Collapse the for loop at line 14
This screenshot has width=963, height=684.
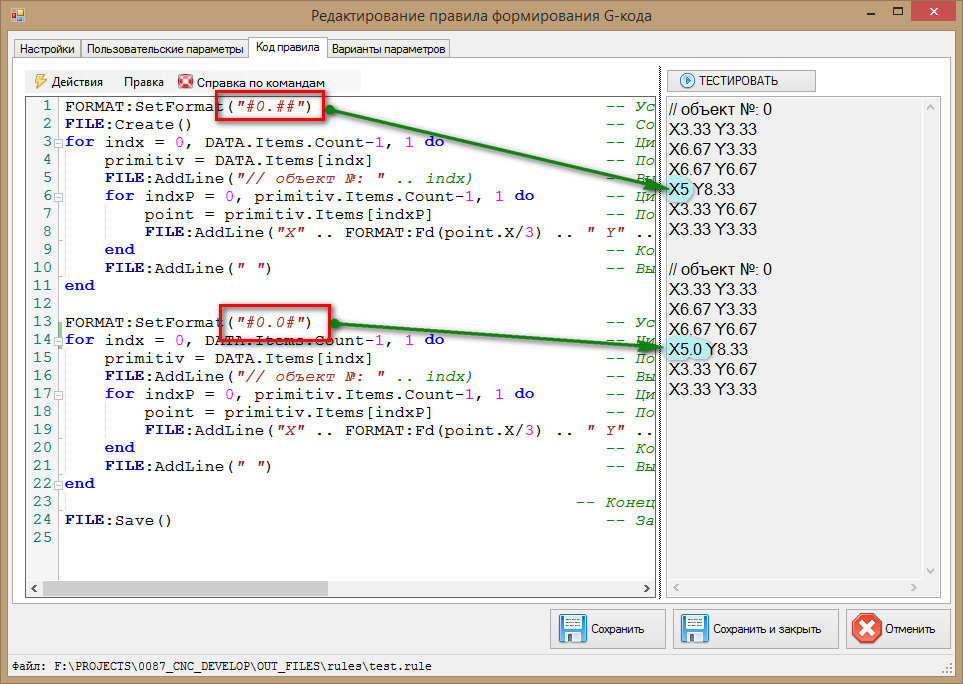coord(58,341)
